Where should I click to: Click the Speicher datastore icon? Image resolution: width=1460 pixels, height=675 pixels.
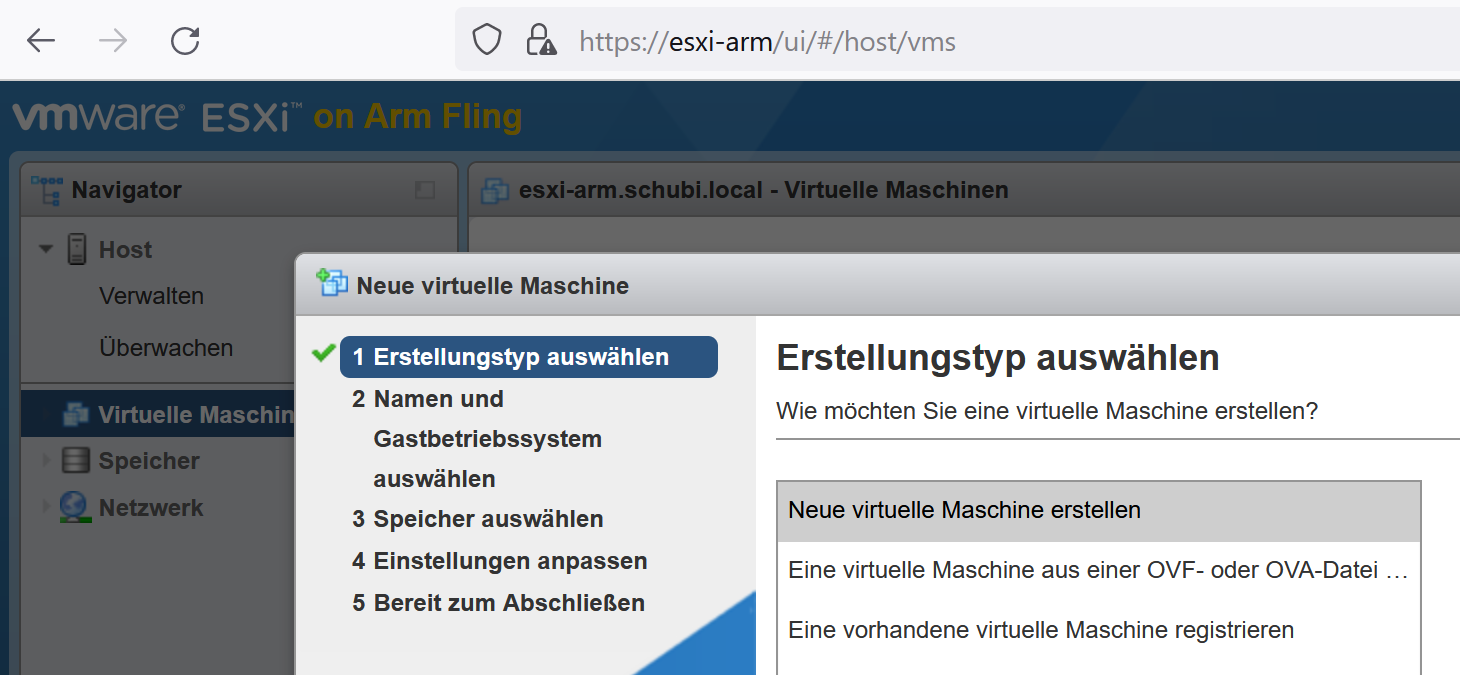[75, 461]
